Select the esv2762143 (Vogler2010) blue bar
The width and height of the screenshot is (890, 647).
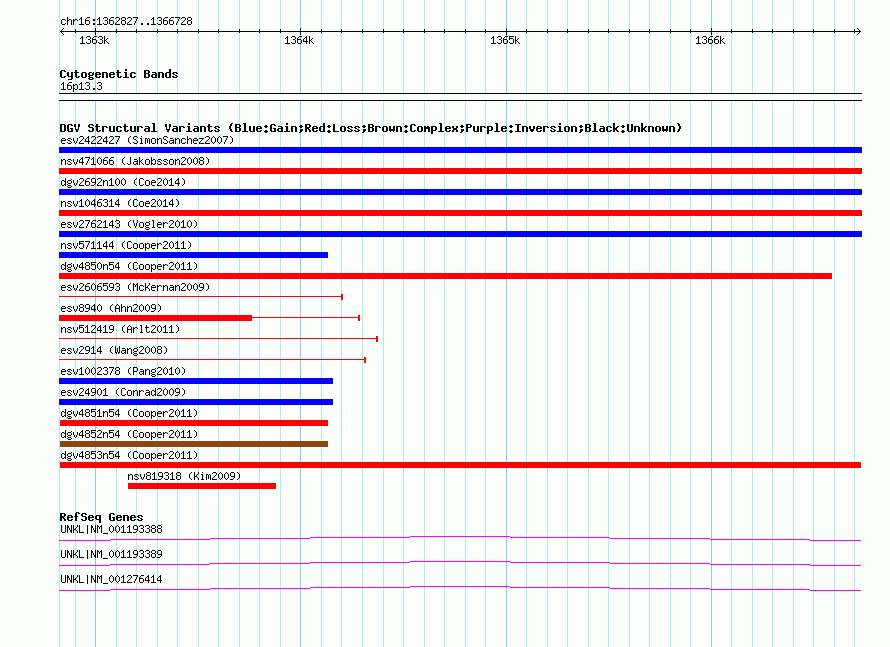(460, 234)
